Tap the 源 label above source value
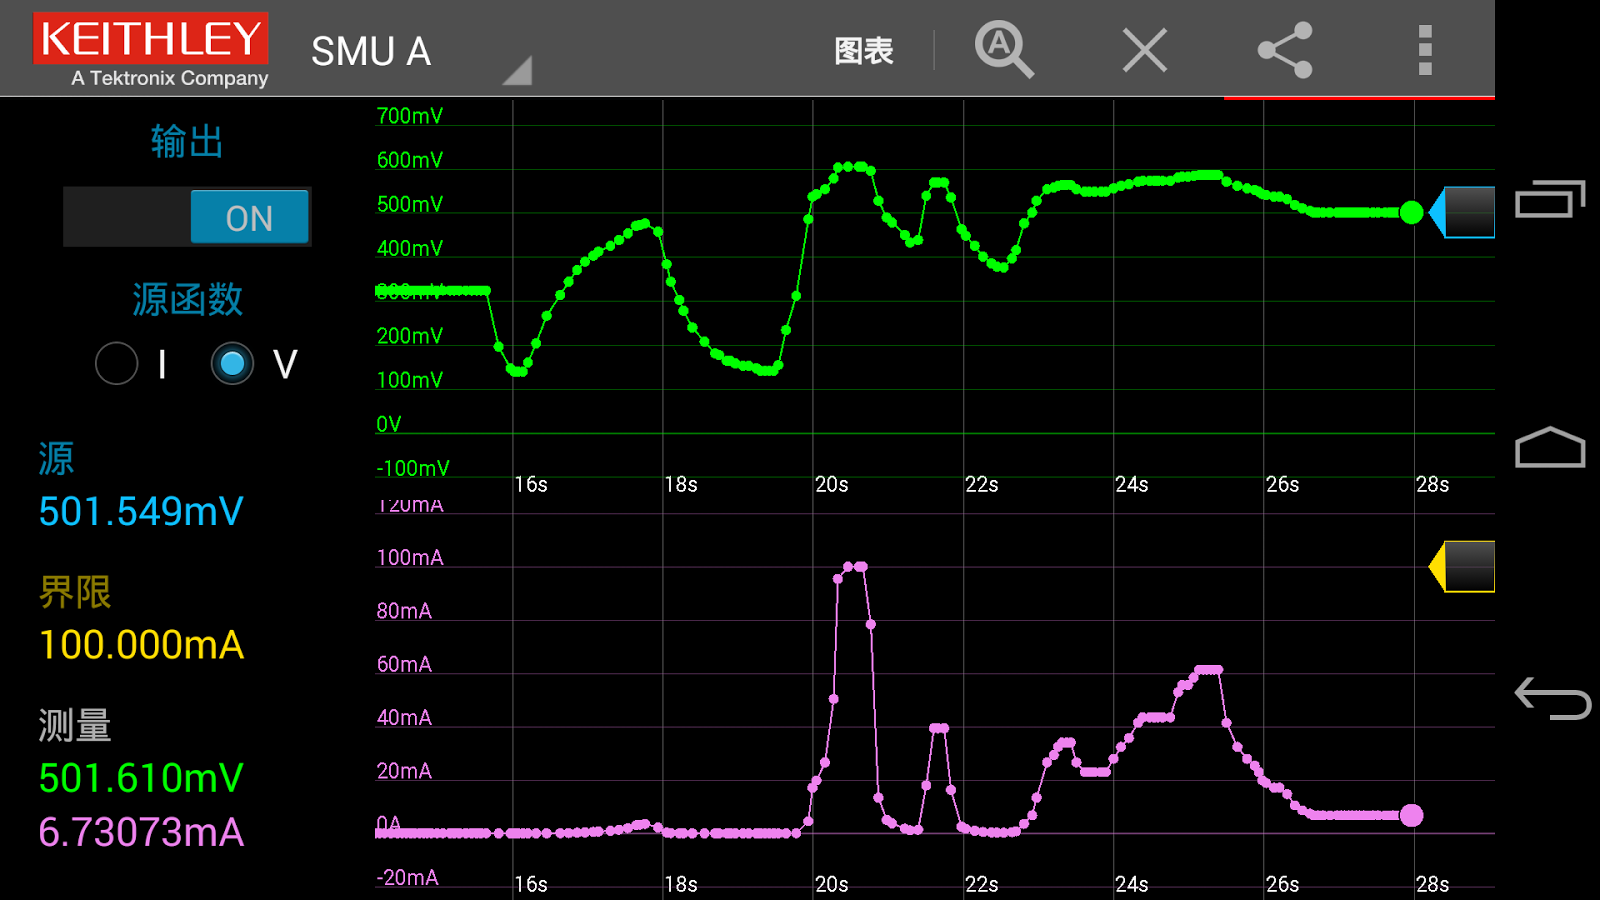The width and height of the screenshot is (1600, 900). 56,459
